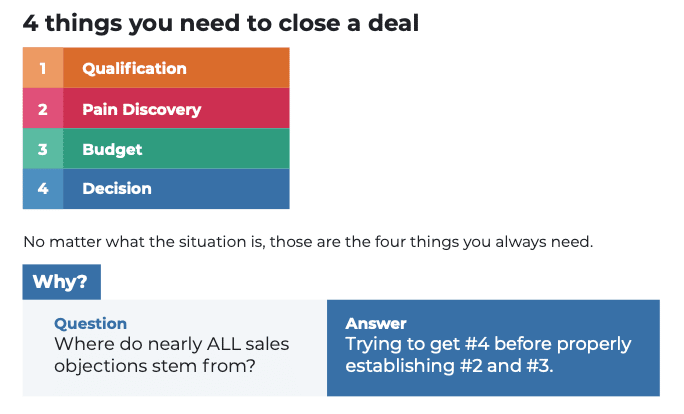The width and height of the screenshot is (684, 414).
Task: Click 'Where do nearly ALL sales' text
Action: tap(171, 344)
